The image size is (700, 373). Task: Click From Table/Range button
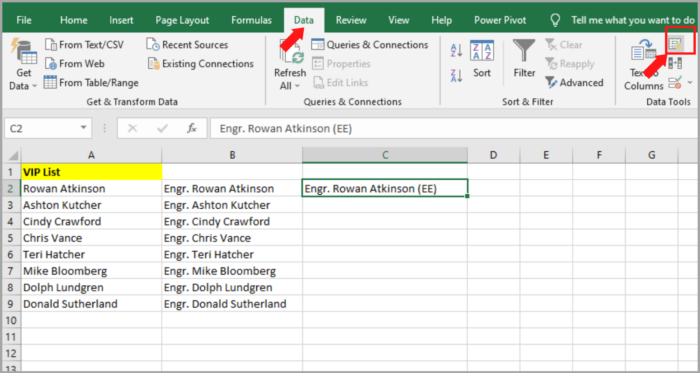[91, 83]
